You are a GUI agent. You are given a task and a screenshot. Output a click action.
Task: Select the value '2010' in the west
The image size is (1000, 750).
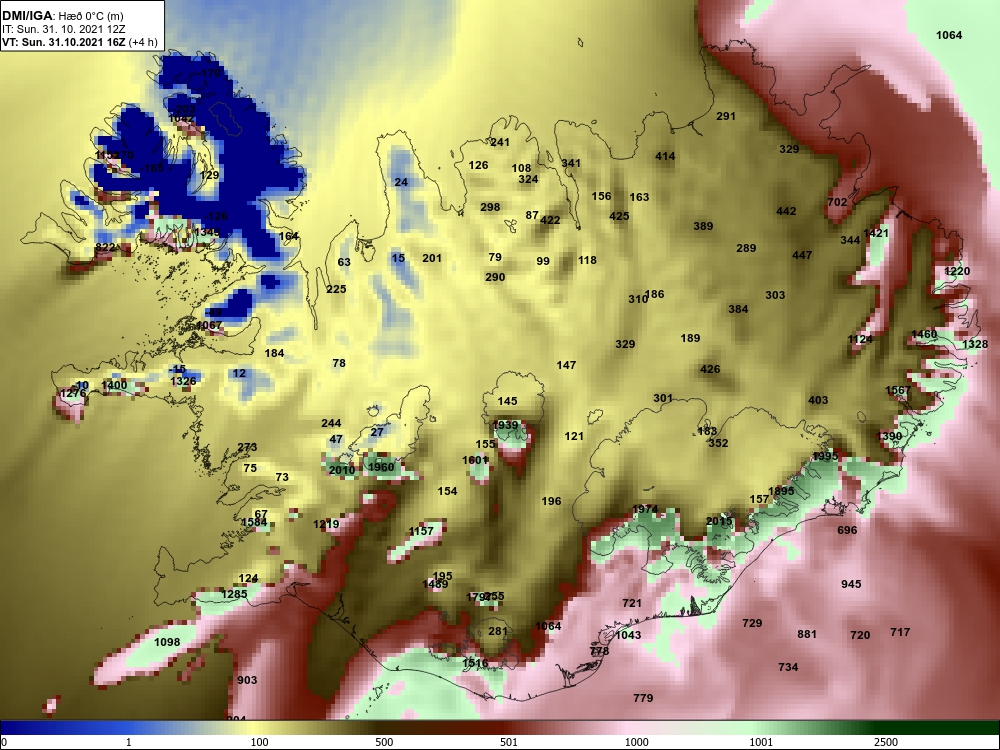(342, 470)
